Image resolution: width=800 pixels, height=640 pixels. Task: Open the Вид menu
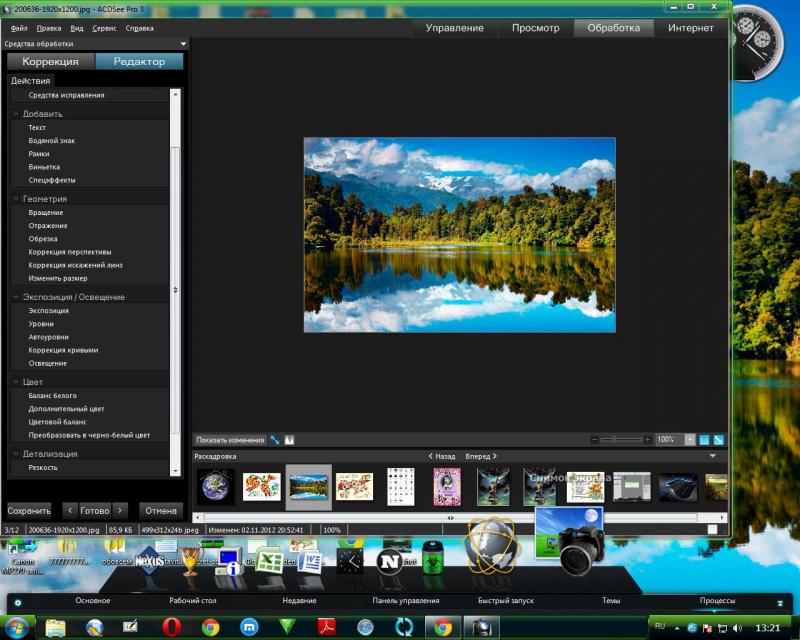[77, 29]
